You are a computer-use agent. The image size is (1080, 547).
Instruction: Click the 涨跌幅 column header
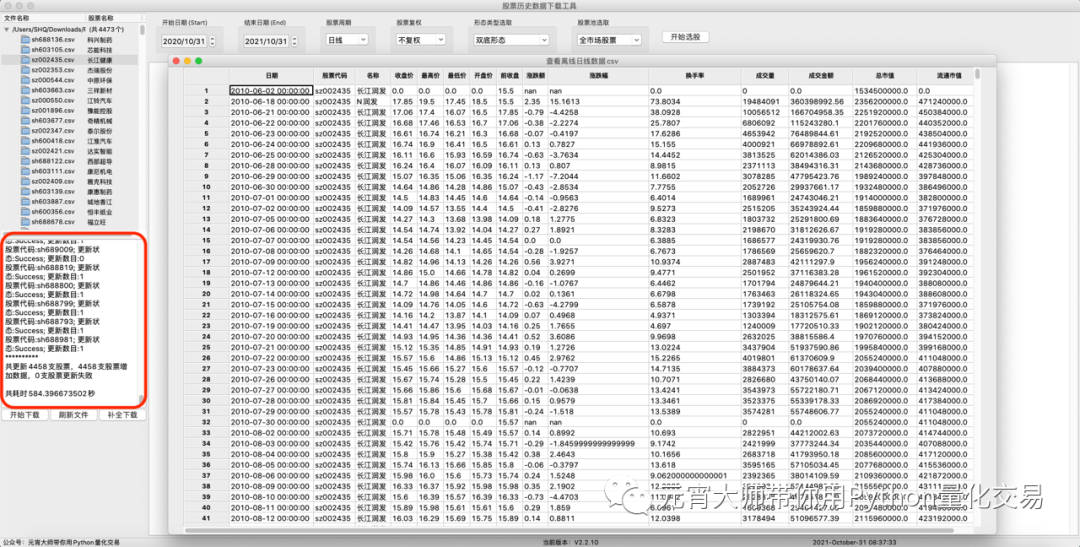(598, 75)
